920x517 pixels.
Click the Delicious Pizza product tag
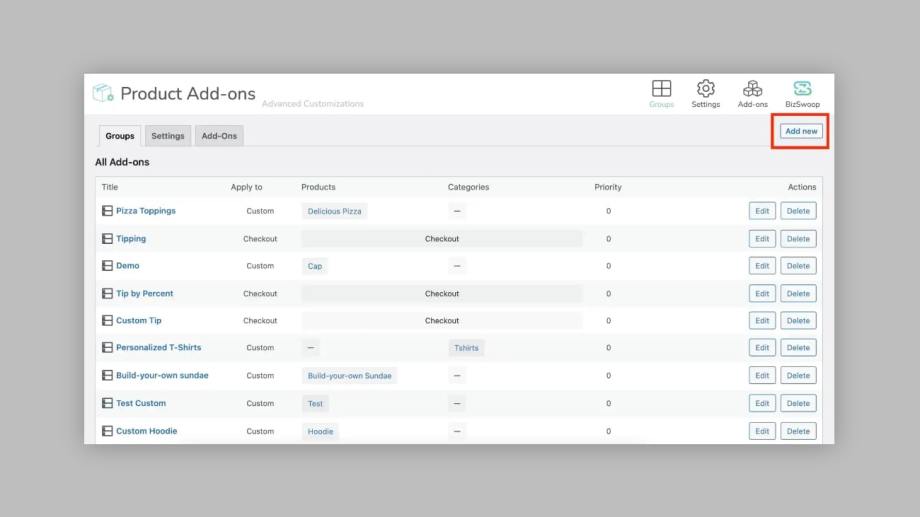coord(334,211)
